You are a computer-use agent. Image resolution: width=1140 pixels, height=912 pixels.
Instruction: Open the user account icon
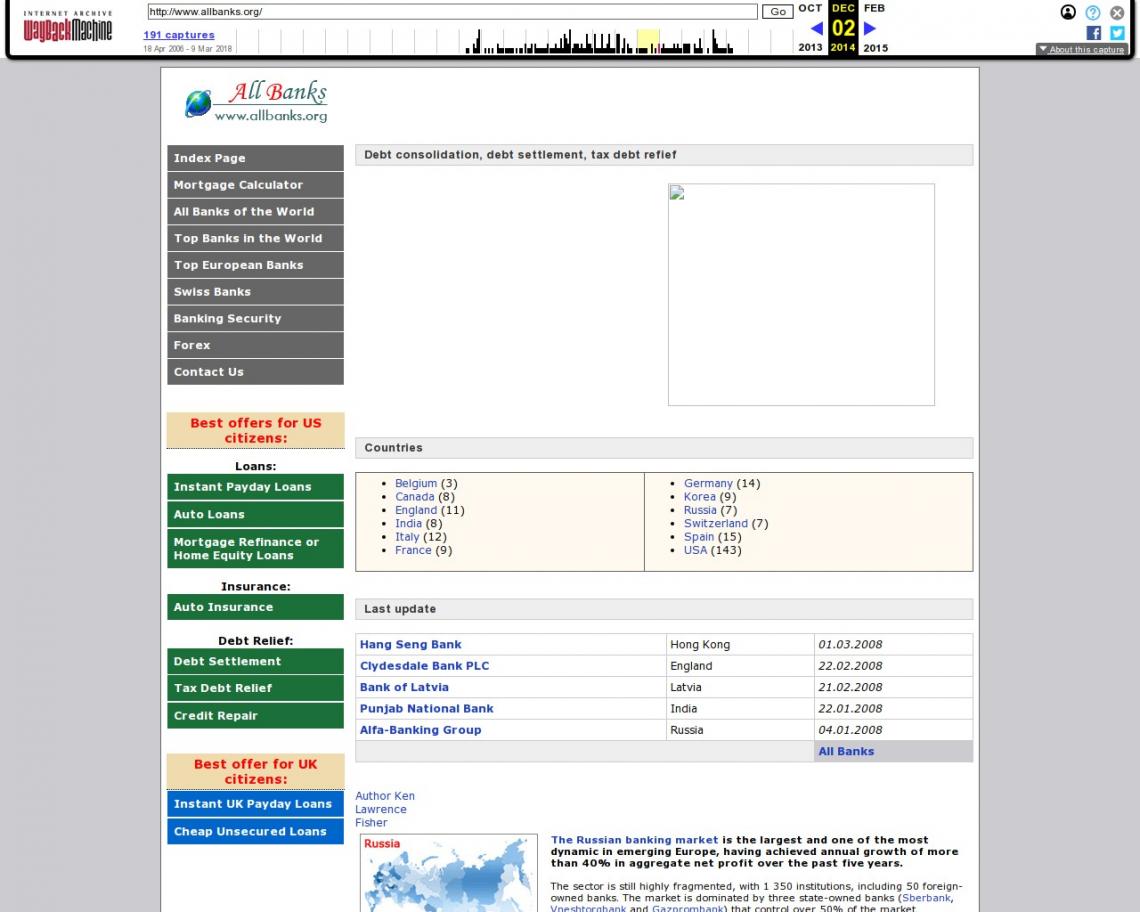tap(1068, 12)
